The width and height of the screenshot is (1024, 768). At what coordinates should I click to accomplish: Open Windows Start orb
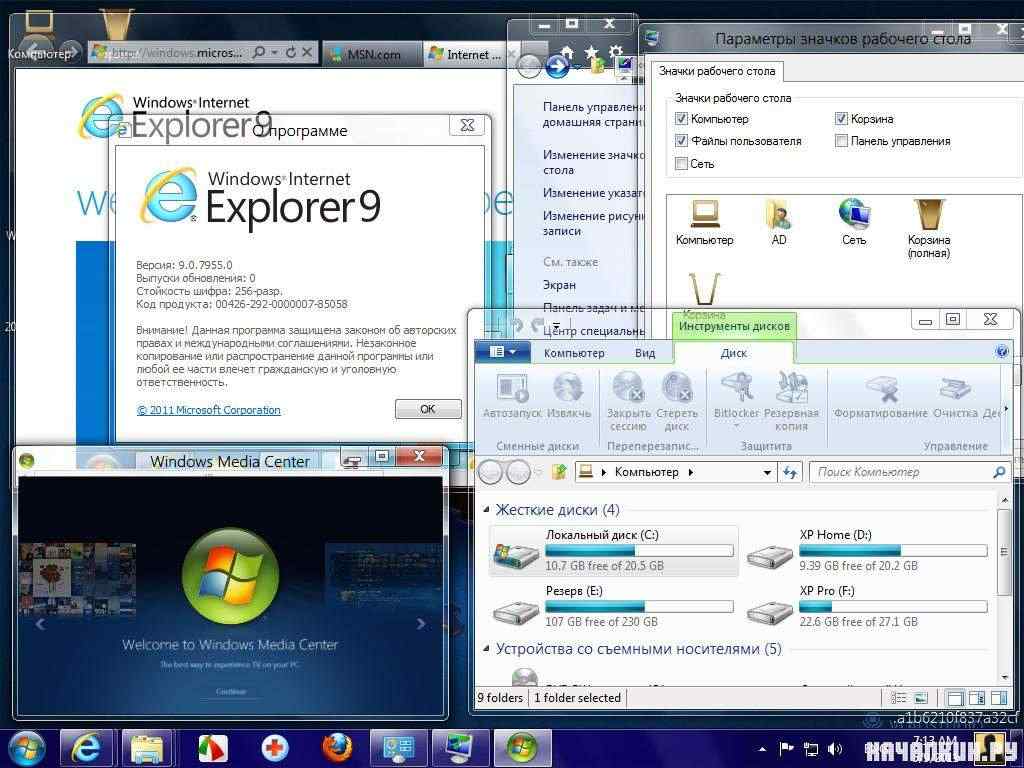[x=25, y=748]
